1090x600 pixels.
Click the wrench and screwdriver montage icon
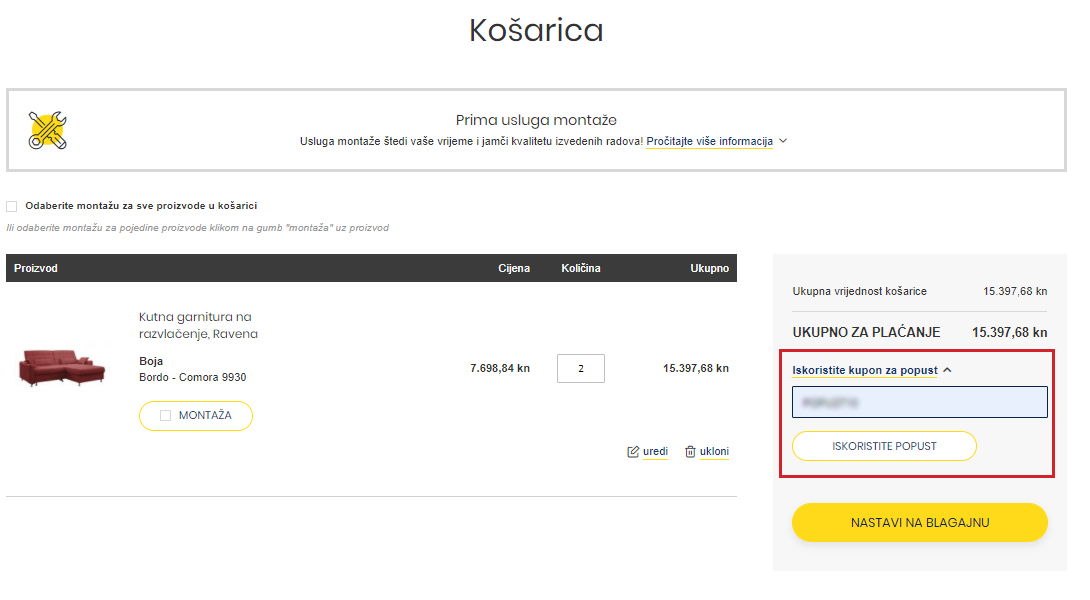click(48, 131)
